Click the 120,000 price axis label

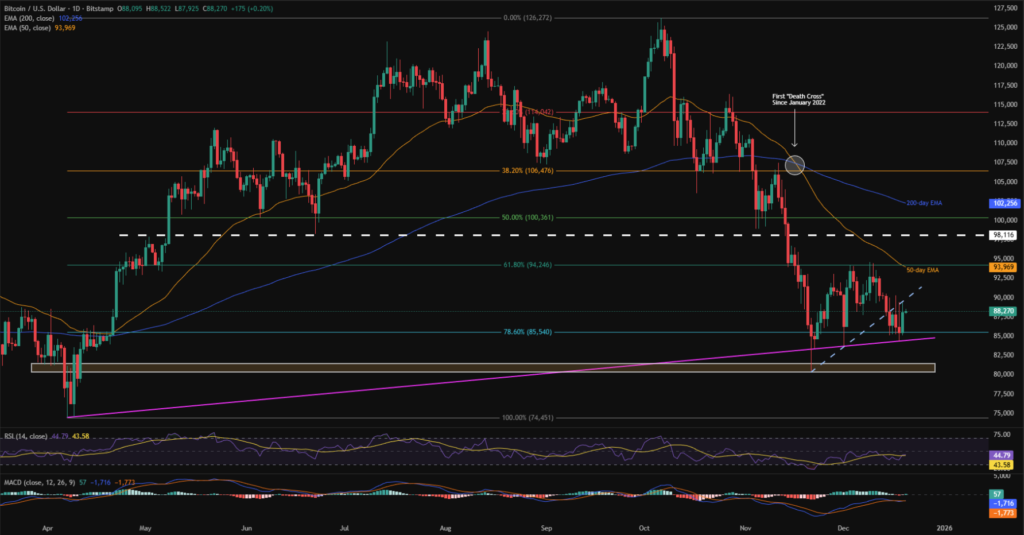tap(1005, 65)
